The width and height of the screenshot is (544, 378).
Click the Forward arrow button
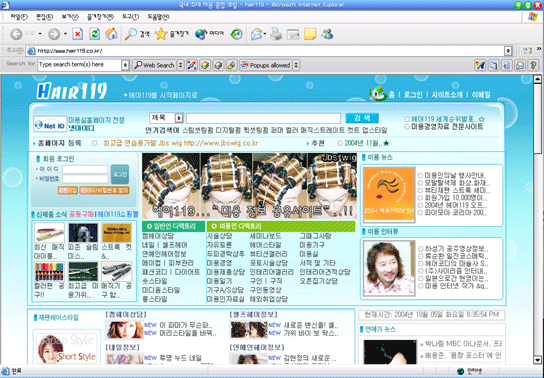click(53, 34)
